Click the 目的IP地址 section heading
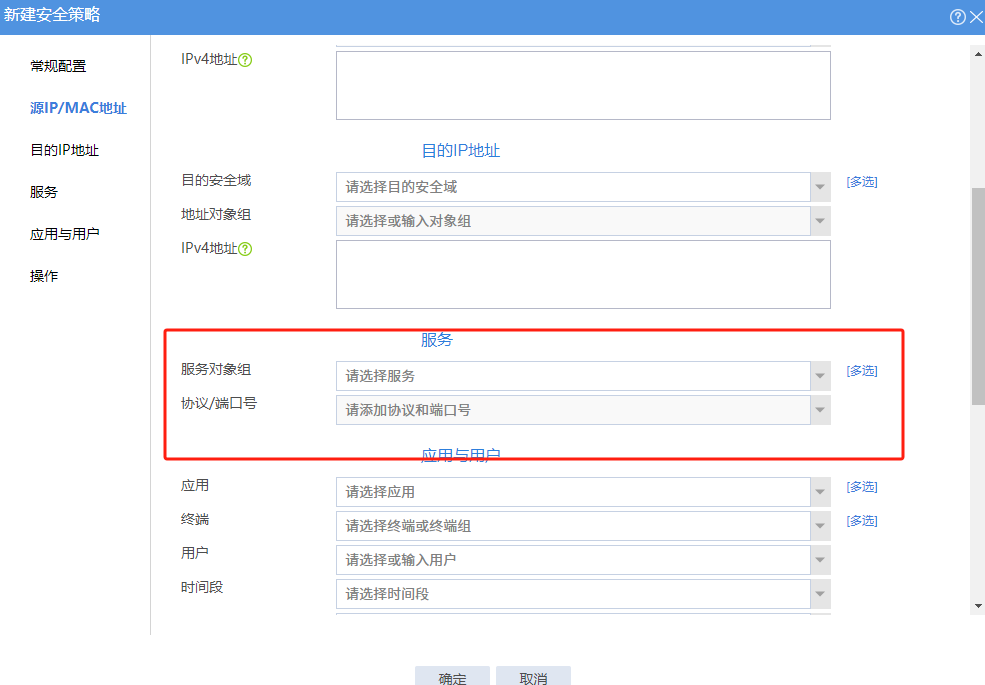985x685 pixels. pyautogui.click(x=460, y=151)
